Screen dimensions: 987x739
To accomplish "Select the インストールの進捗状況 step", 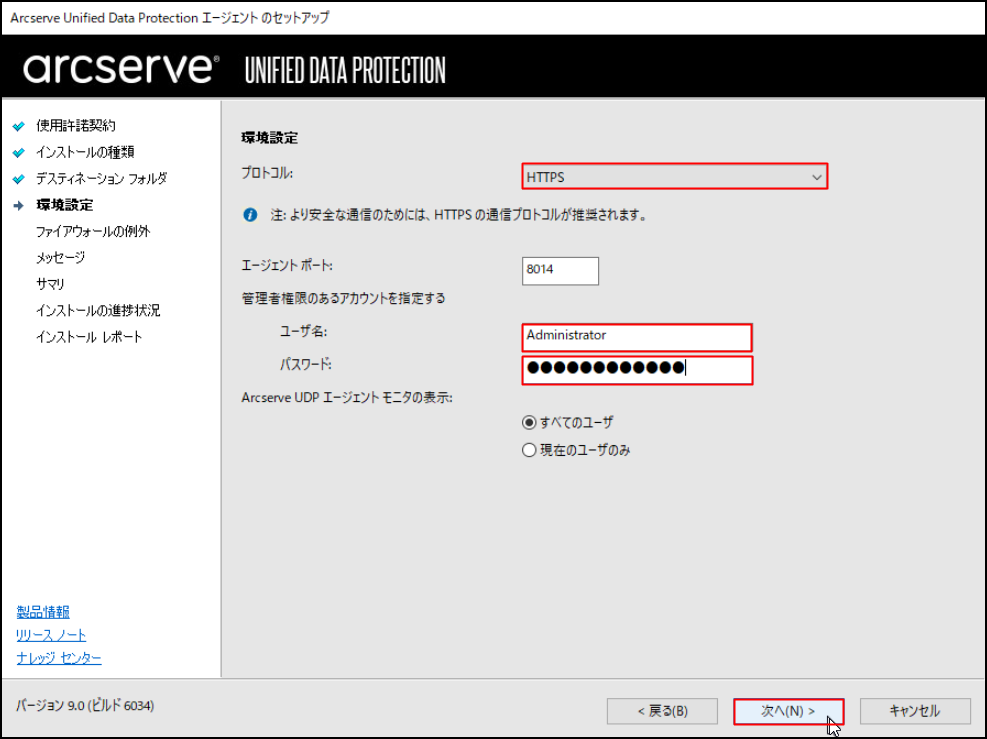I will [98, 310].
